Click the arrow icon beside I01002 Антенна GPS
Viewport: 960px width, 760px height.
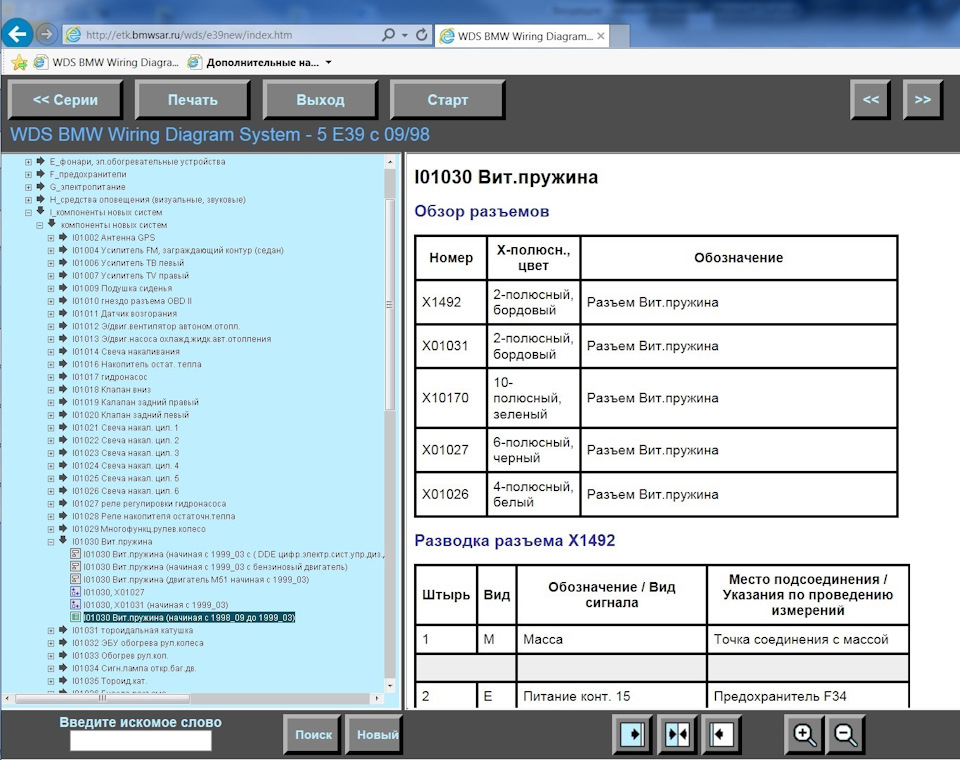(x=63, y=237)
